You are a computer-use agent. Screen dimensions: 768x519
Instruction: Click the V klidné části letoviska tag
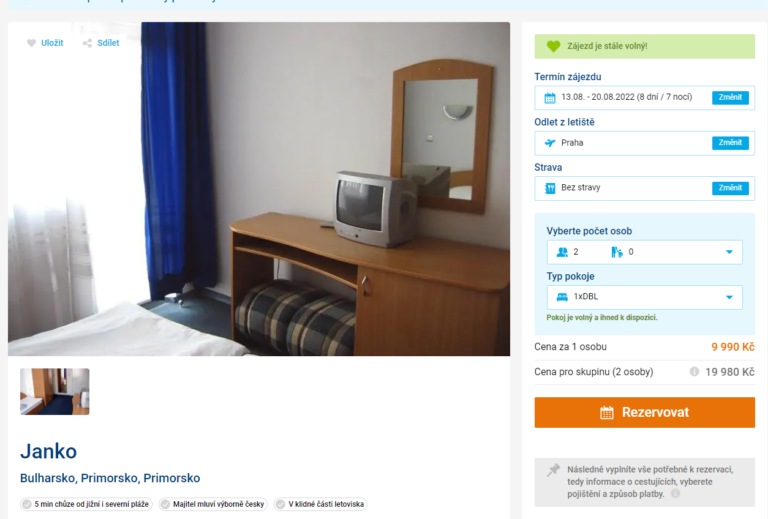tap(321, 504)
